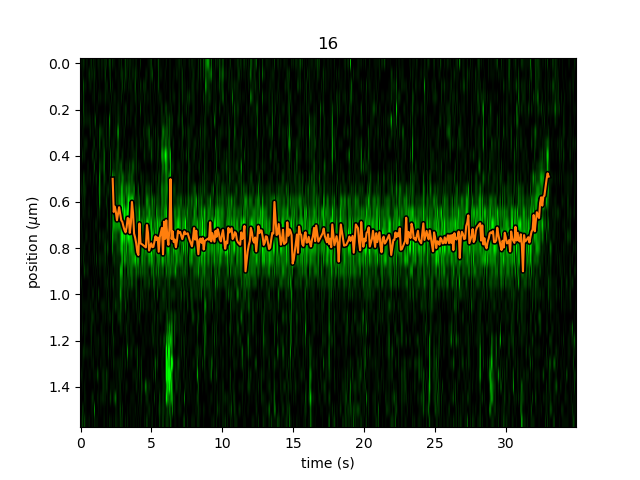This screenshot has width=640, height=480.
Task: Click the orange trace spike near 6 seconds
Action: (x=170, y=180)
